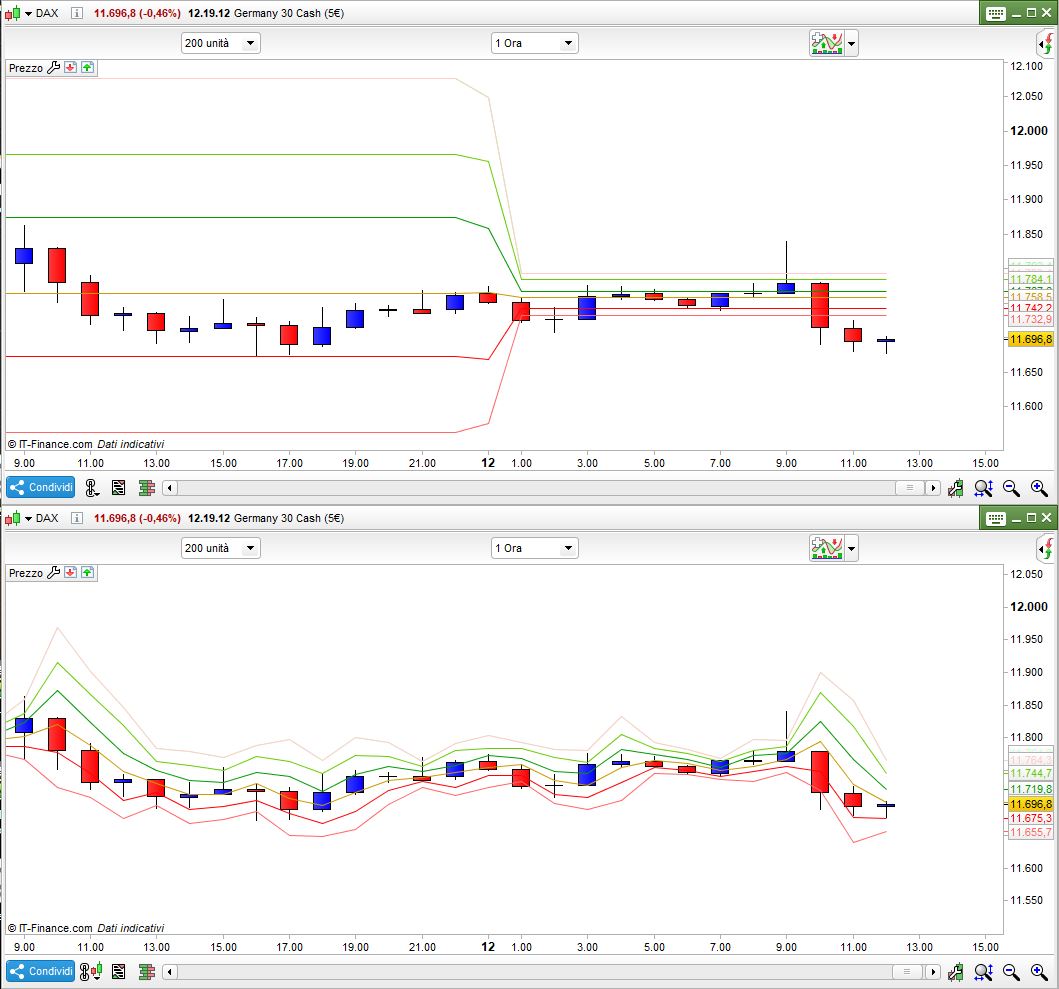Auto-fit zoom magnifier with arrows in top chart
The height and width of the screenshot is (989, 1059).
pos(983,488)
